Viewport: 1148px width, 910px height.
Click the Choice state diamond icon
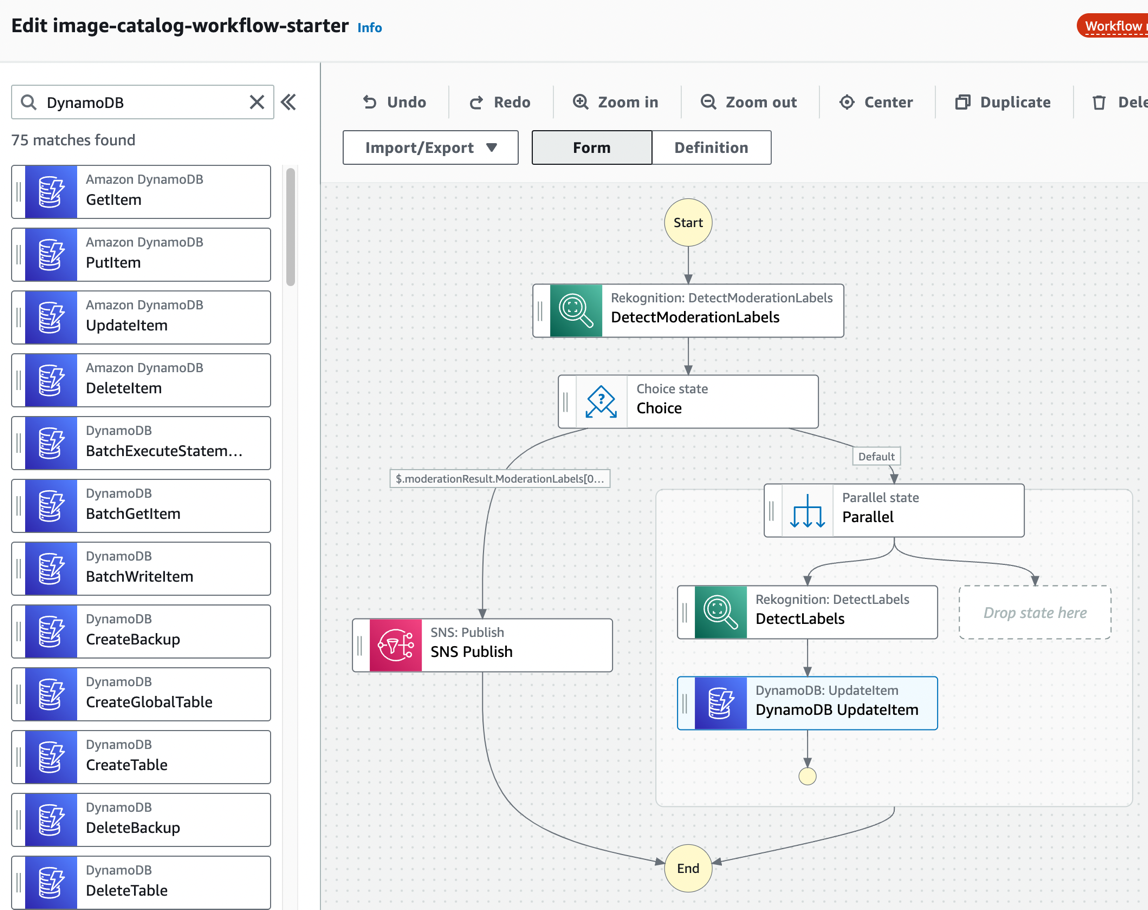601,402
